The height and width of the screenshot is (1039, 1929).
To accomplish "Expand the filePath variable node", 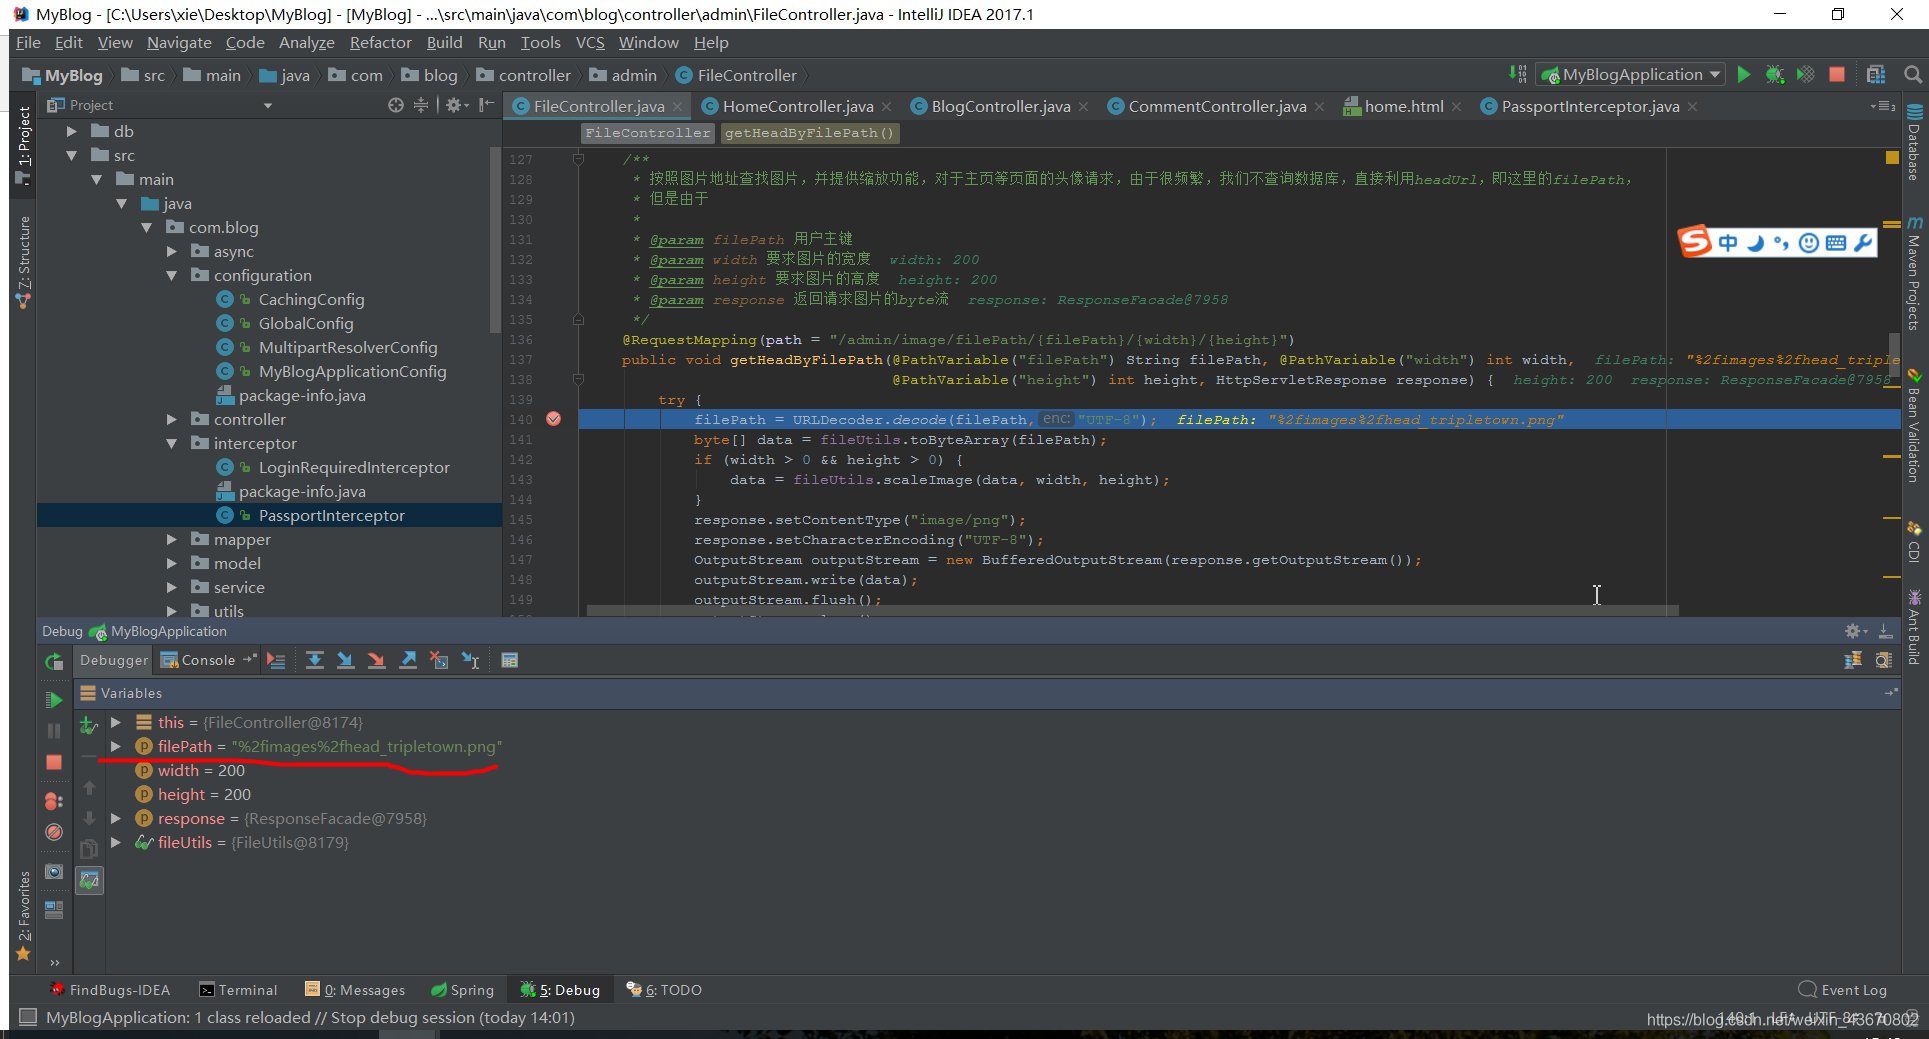I will point(115,746).
